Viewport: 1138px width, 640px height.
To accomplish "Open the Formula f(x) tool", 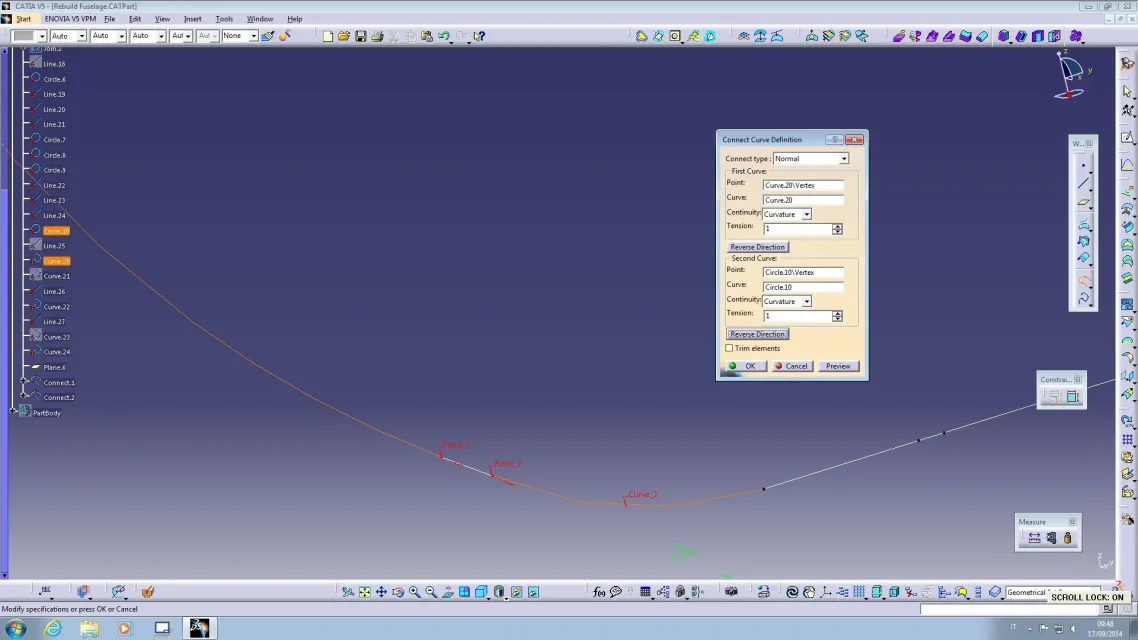I will coord(599,592).
